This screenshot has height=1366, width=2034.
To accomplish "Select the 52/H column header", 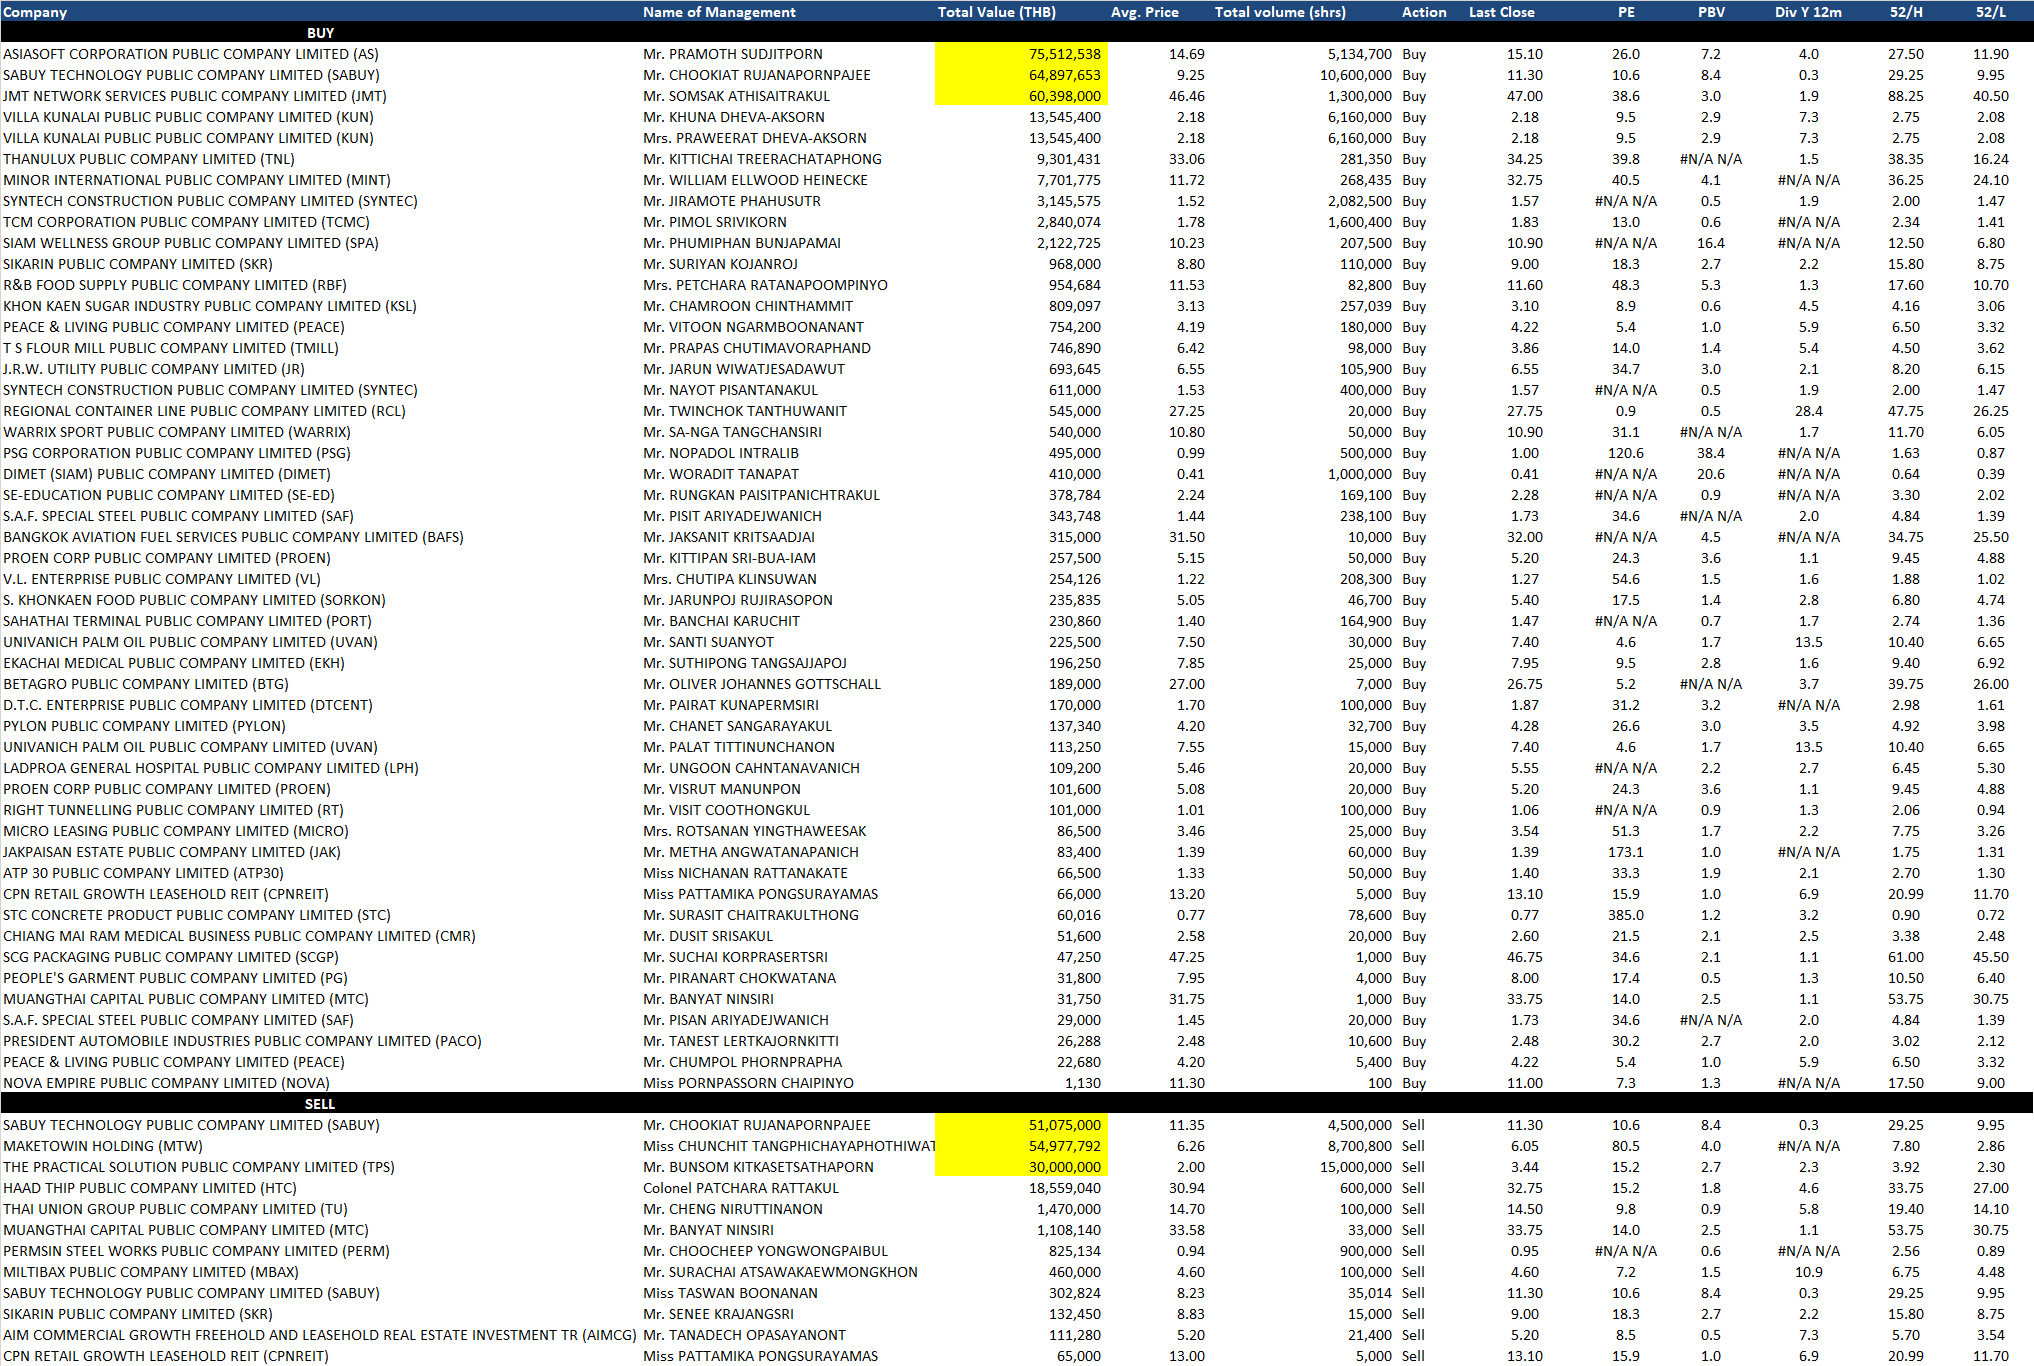I will click(x=1905, y=12).
